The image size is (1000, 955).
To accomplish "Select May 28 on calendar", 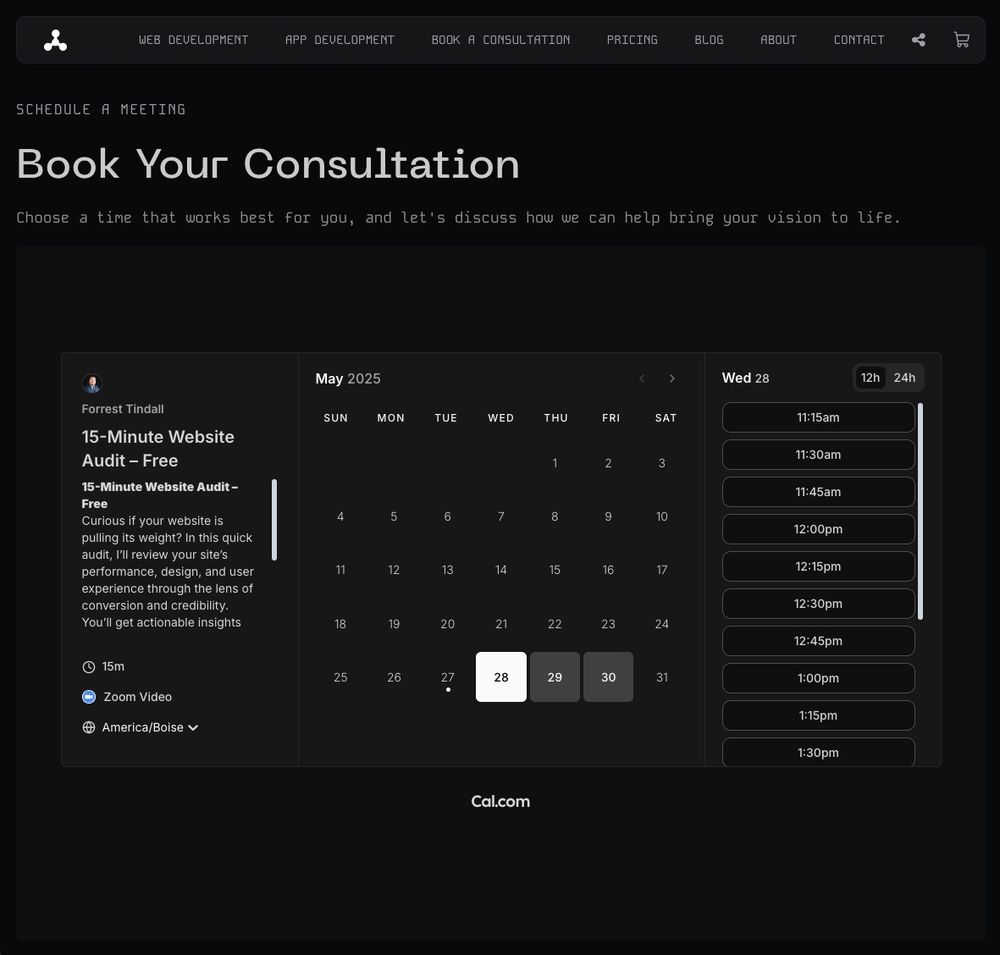I will (501, 677).
